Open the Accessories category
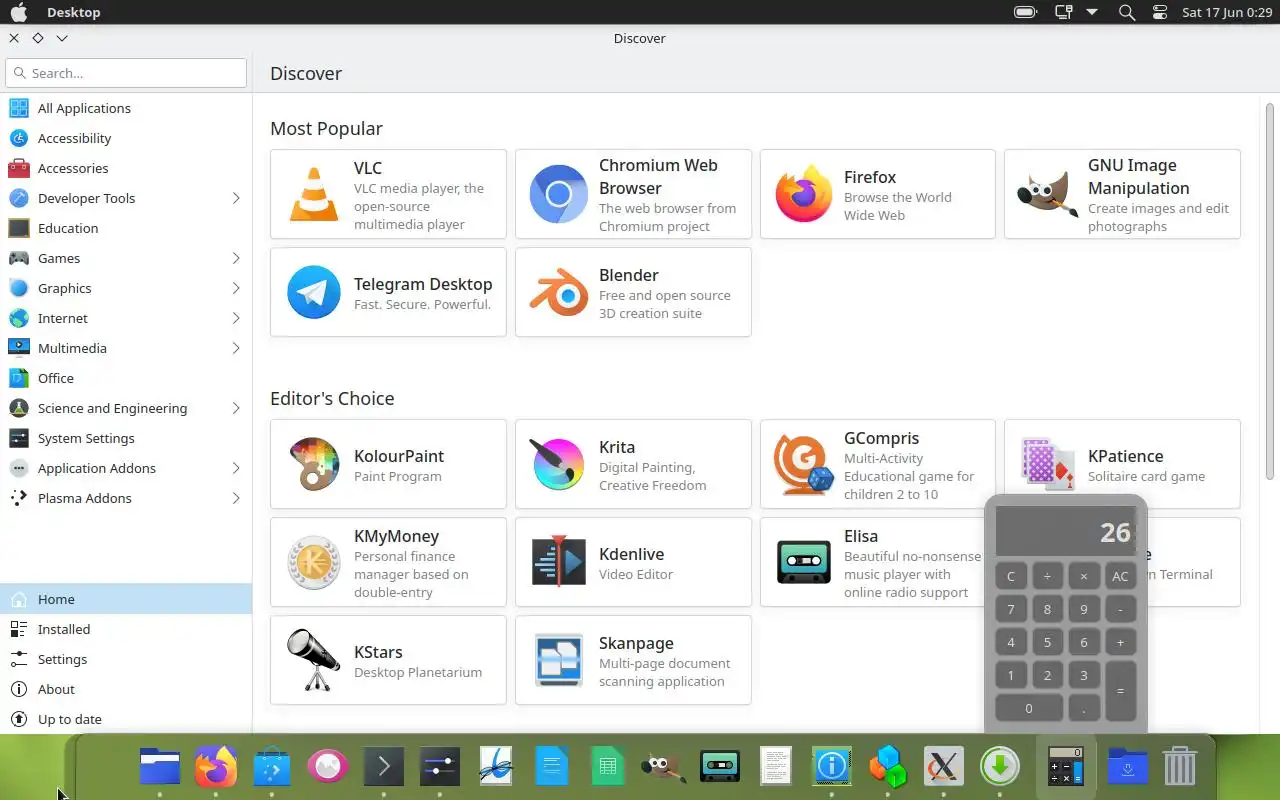1280x800 pixels. click(126, 168)
